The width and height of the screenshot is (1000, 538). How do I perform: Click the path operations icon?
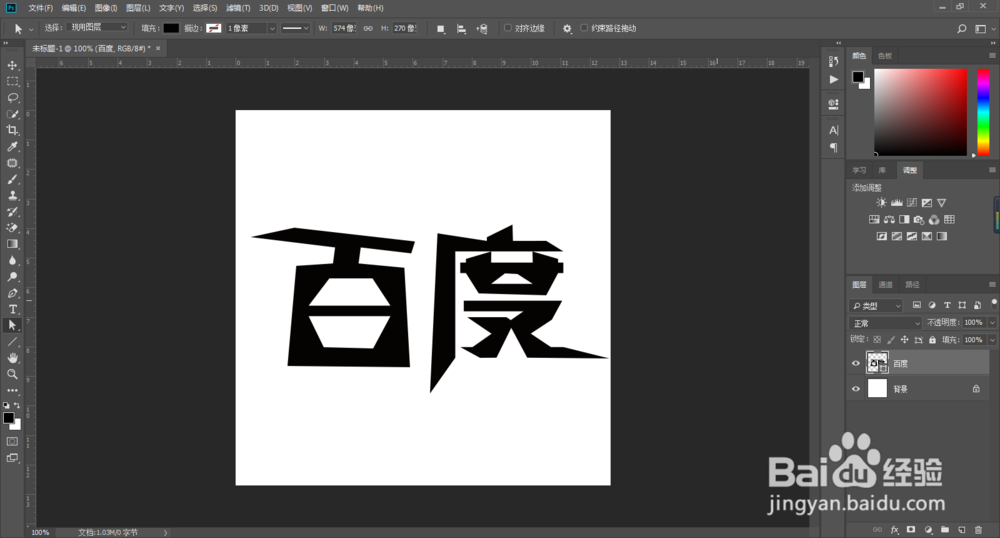pyautogui.click(x=441, y=29)
